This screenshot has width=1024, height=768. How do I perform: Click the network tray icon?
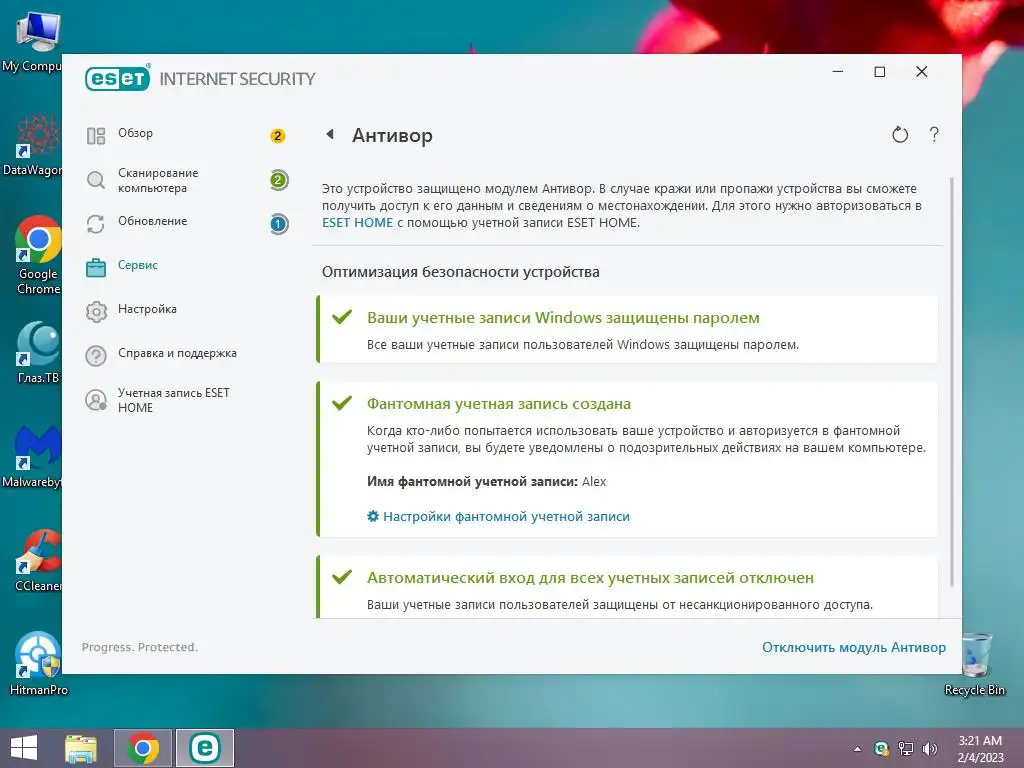tap(906, 749)
